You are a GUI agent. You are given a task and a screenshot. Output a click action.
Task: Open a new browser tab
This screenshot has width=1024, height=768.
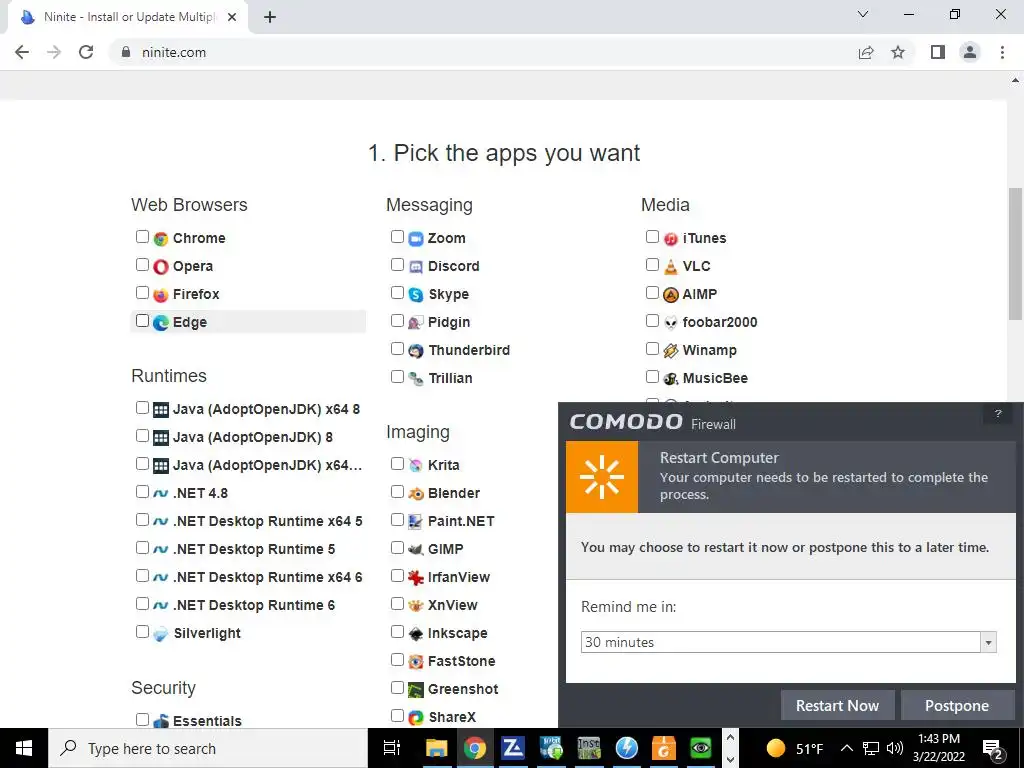click(x=270, y=18)
